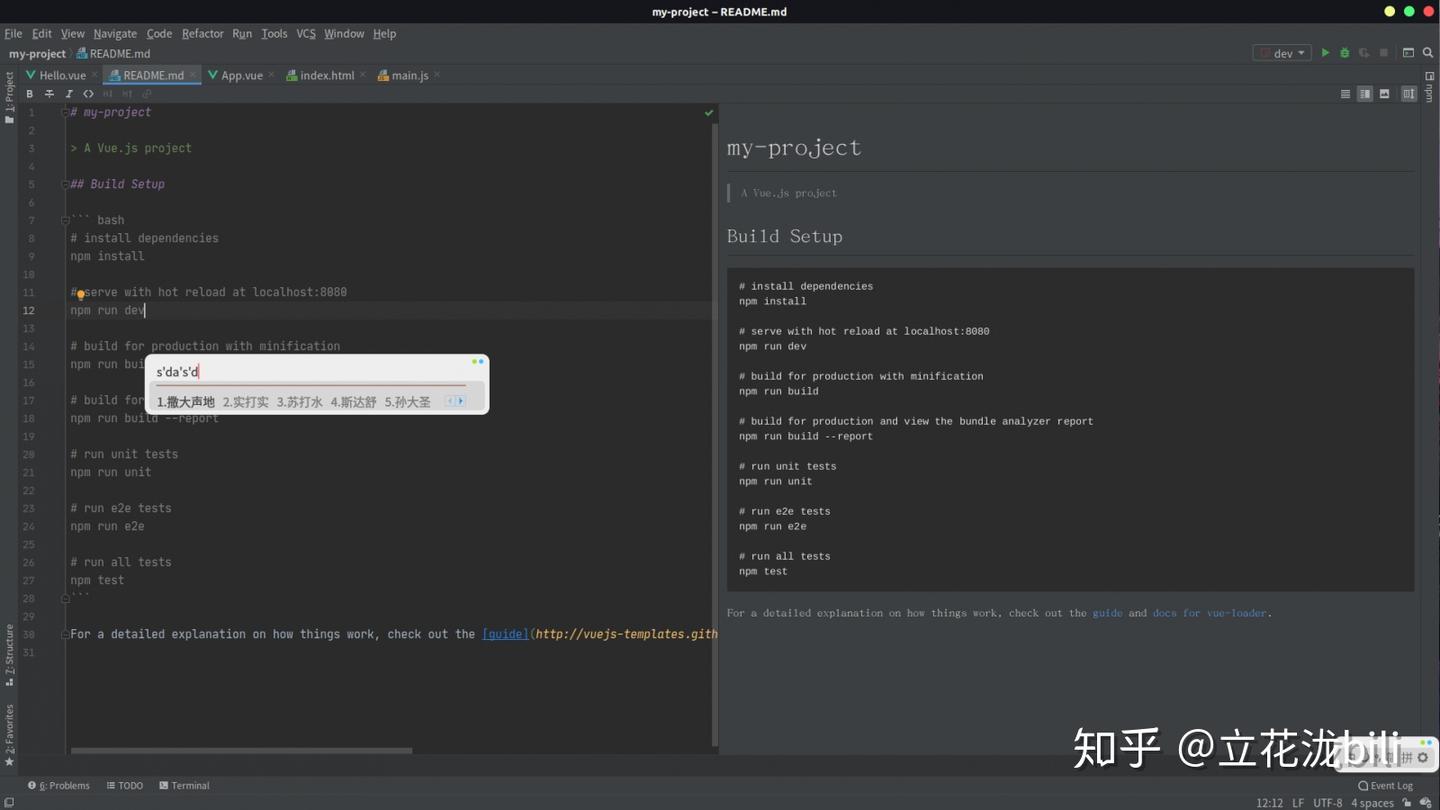
Task: Open the UTF-8 file encoding selector
Action: pyautogui.click(x=1327, y=802)
